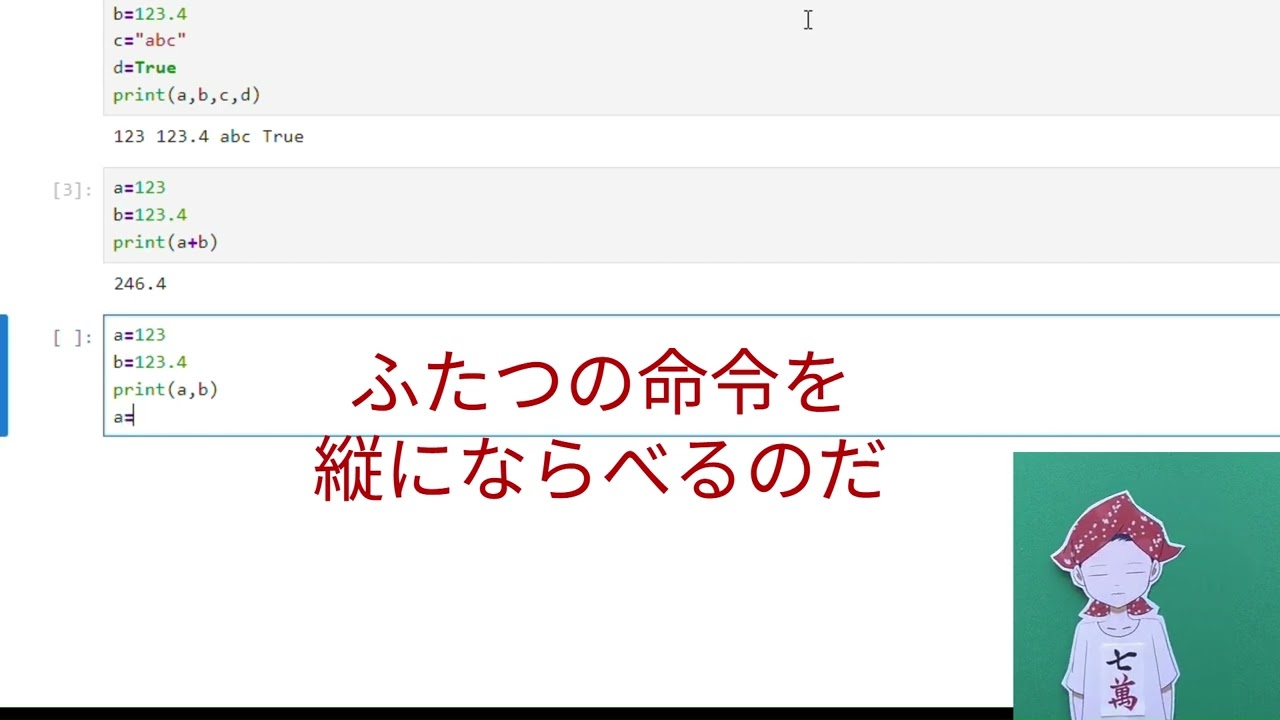
Task: Click the blue collapser bar beside active cell
Action: tap(4, 375)
